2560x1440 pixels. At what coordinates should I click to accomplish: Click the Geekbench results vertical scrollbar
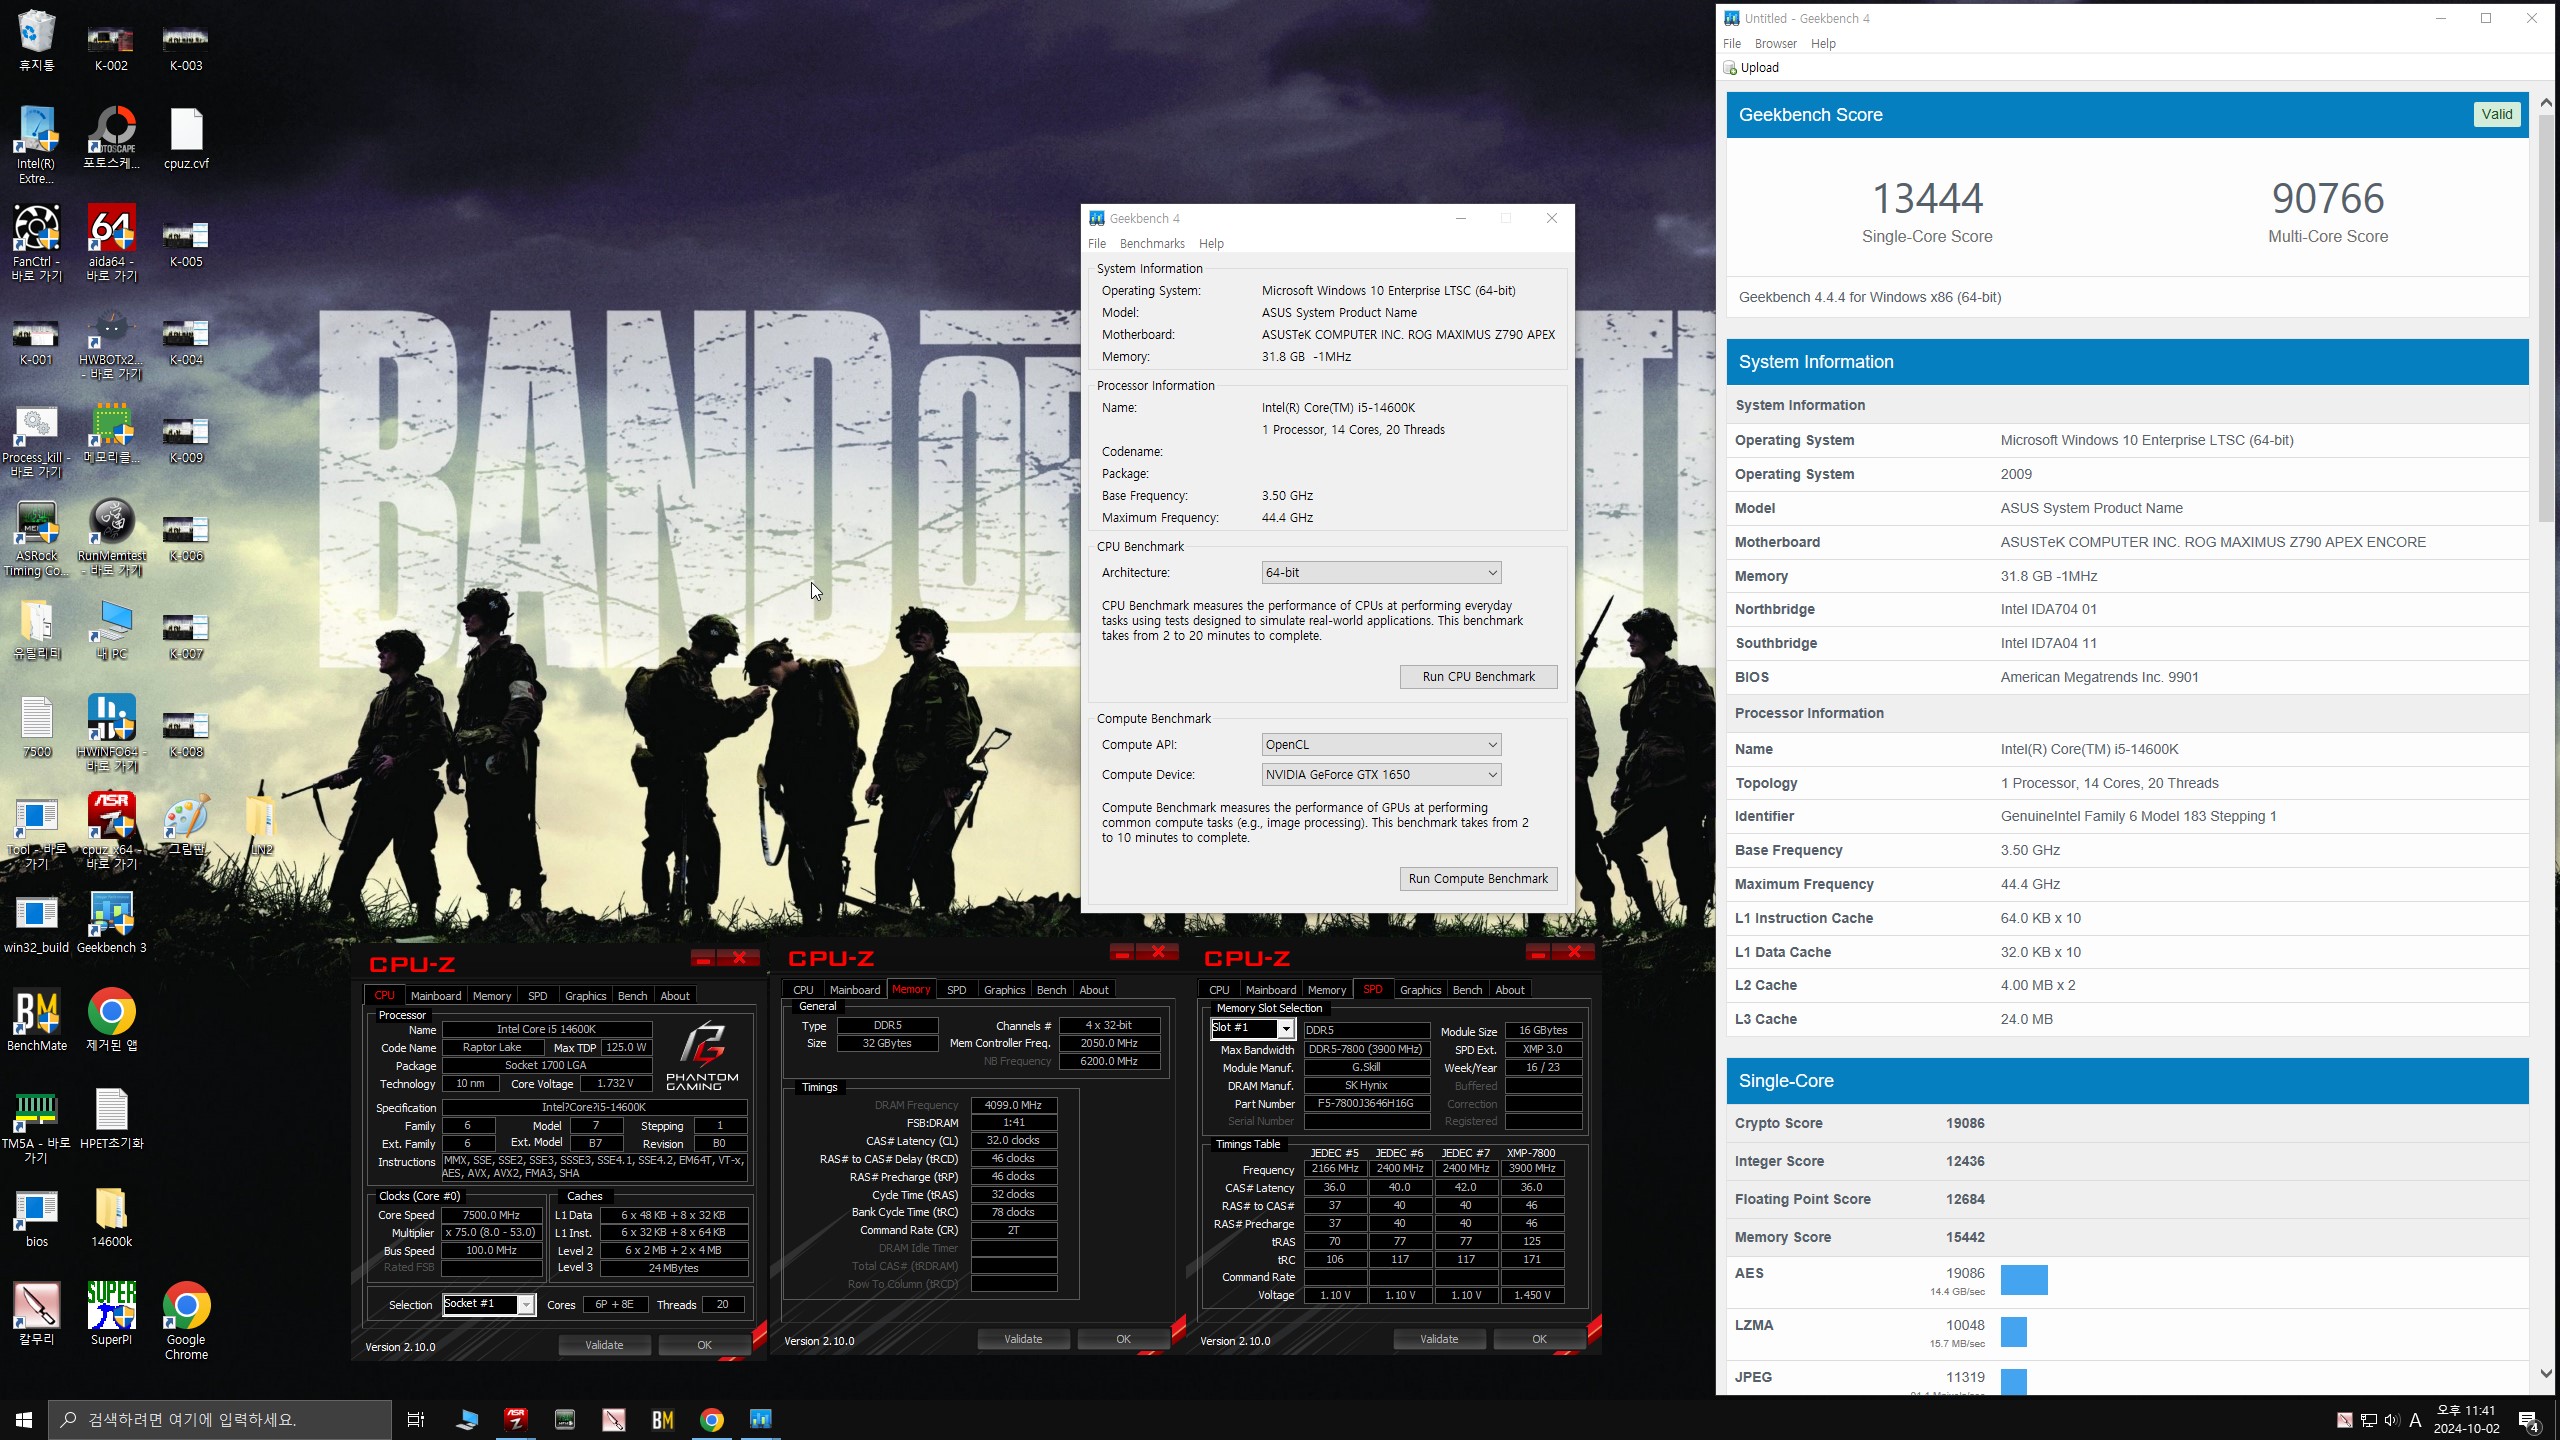point(2546,320)
